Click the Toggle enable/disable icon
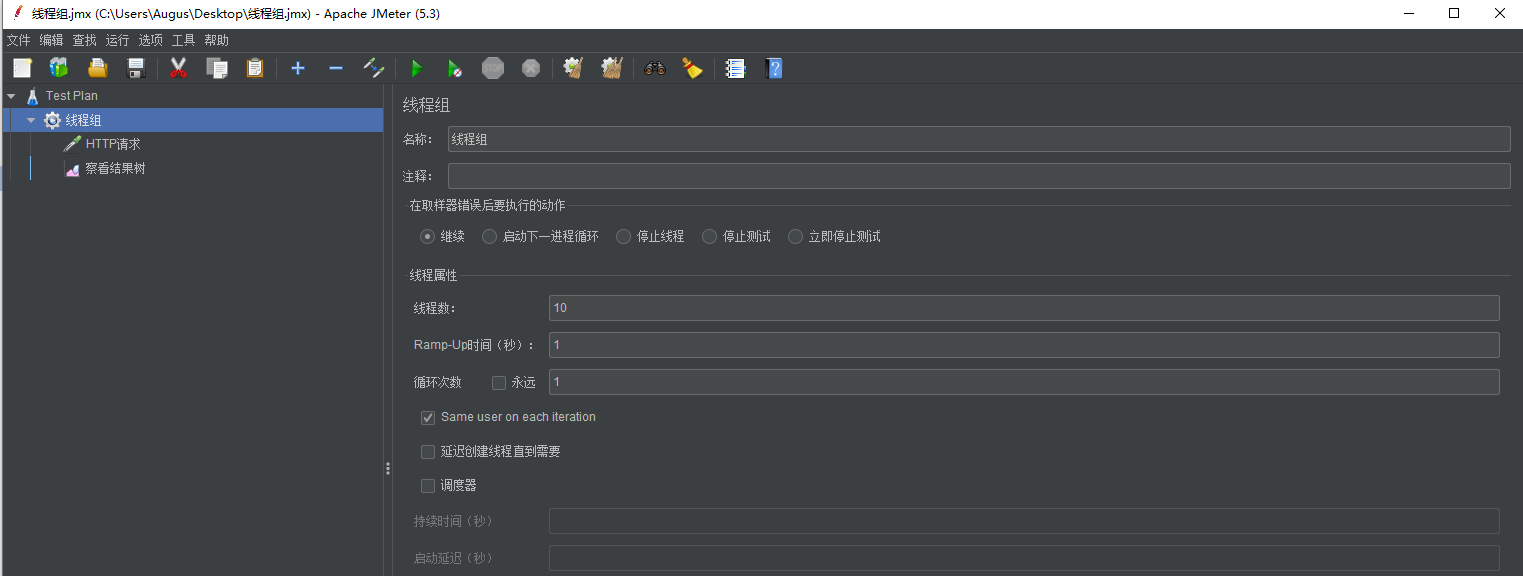 click(374, 68)
